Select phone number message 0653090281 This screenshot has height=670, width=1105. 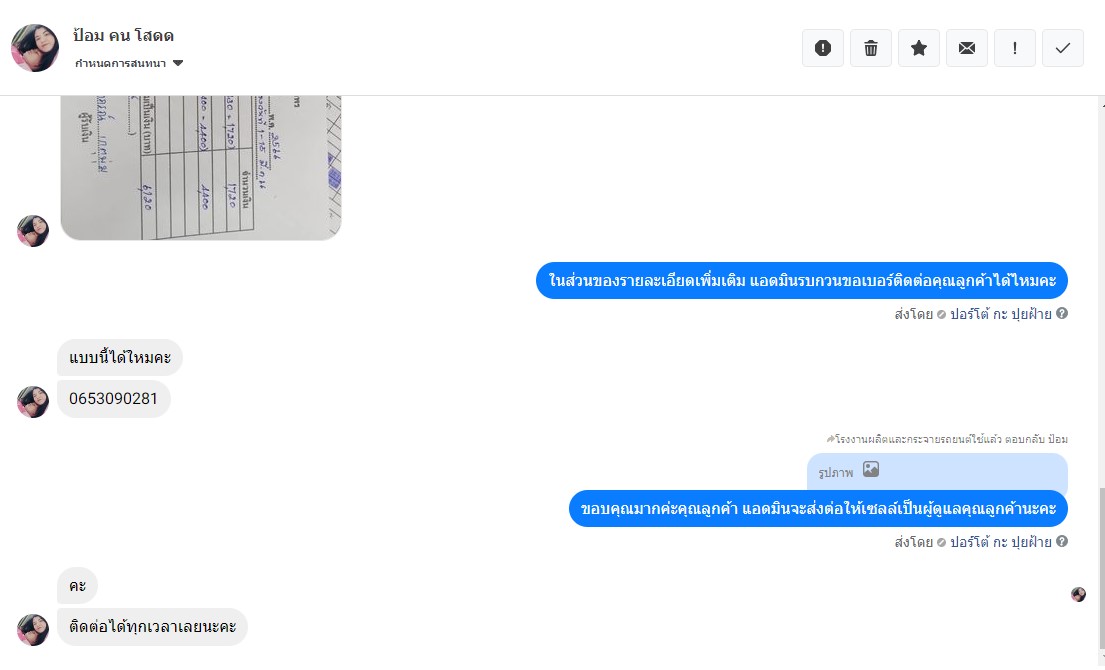coord(113,399)
